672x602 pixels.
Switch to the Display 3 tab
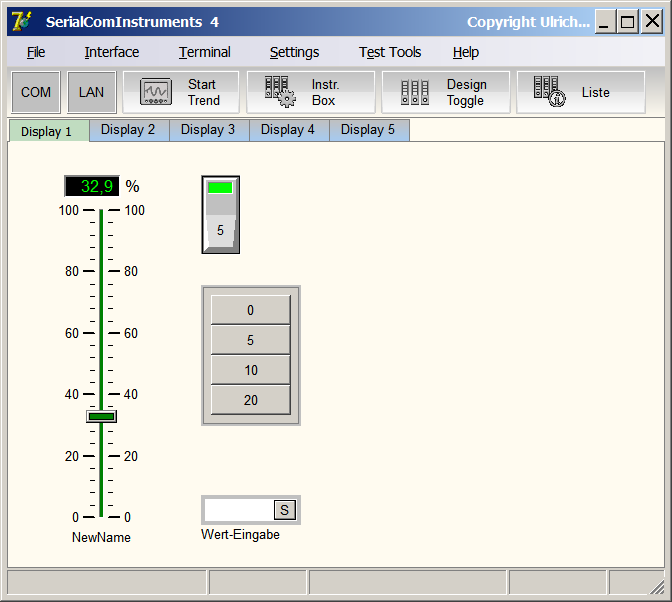click(x=209, y=130)
